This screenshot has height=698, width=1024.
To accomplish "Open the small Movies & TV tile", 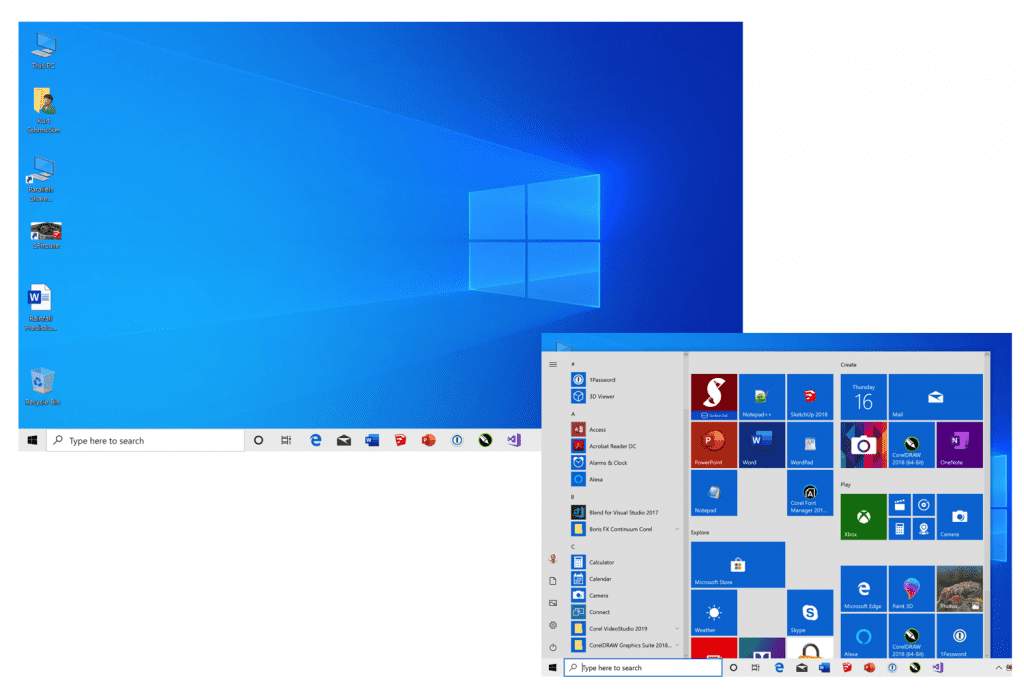I will [x=899, y=505].
